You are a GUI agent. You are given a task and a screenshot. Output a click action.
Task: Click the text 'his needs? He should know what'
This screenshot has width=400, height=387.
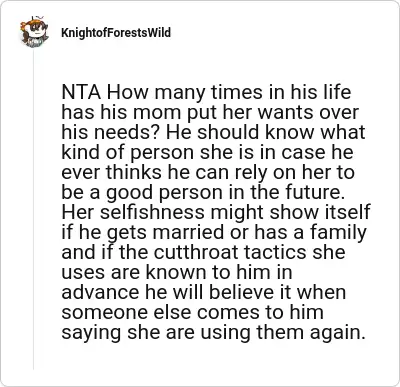[x=213, y=132]
